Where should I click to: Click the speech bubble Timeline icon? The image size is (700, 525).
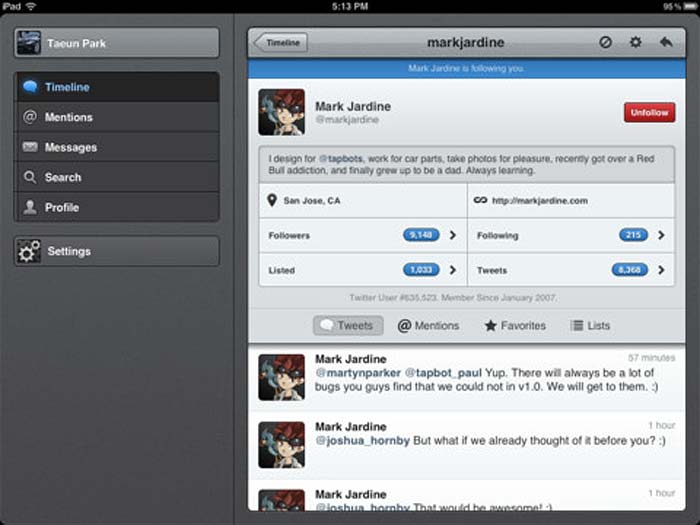tap(30, 86)
